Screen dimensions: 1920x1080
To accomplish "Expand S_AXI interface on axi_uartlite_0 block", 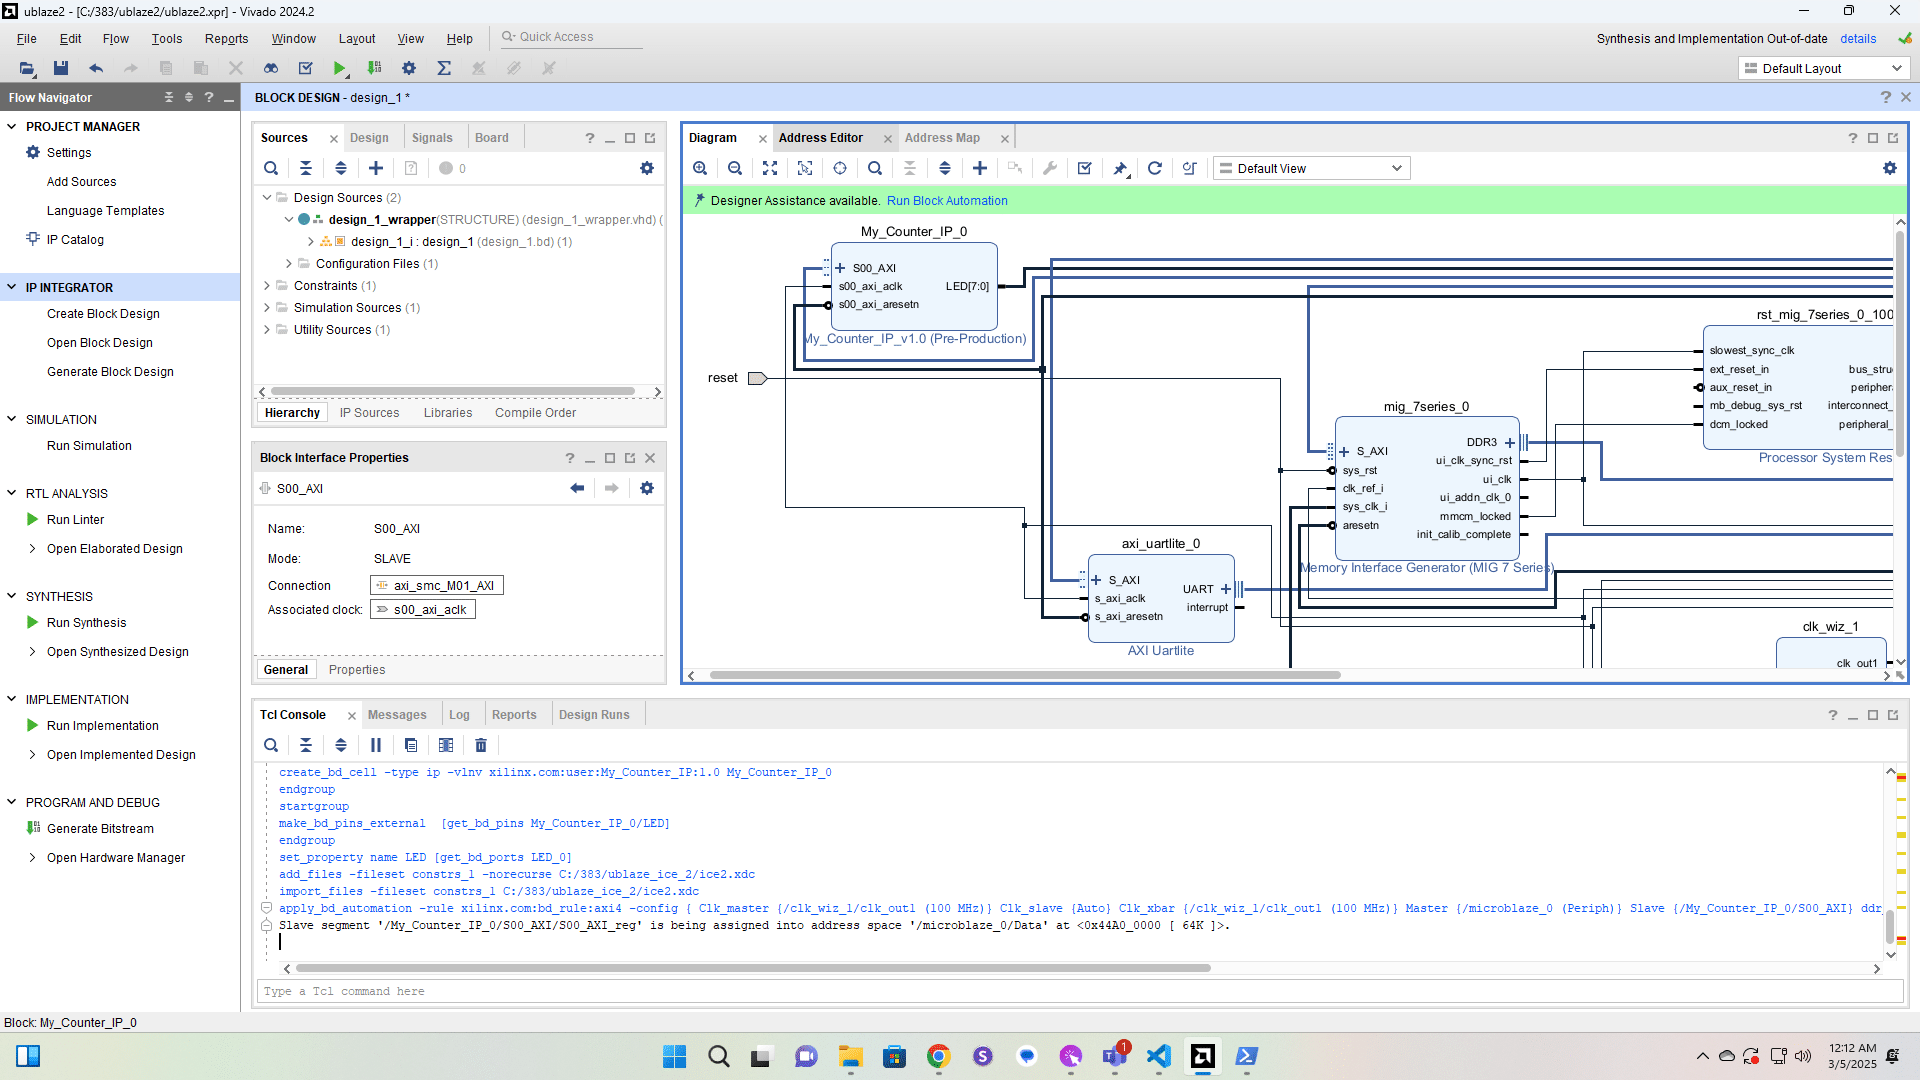I will [x=1097, y=580].
